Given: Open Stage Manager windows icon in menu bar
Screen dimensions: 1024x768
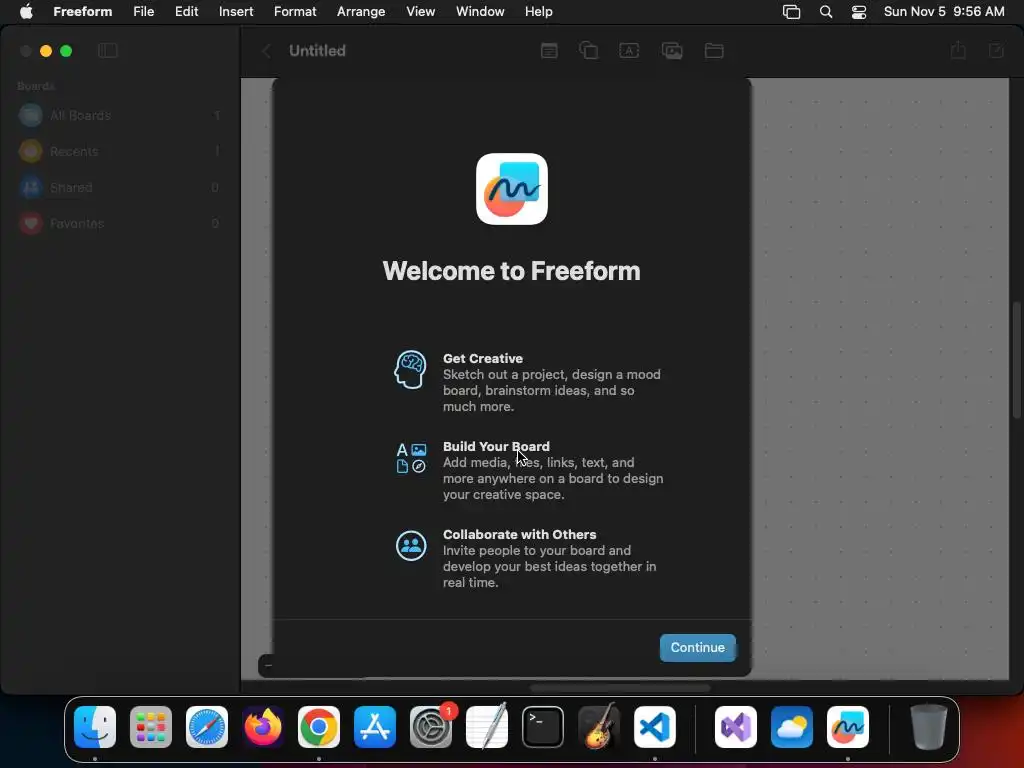Looking at the screenshot, I should coord(791,12).
